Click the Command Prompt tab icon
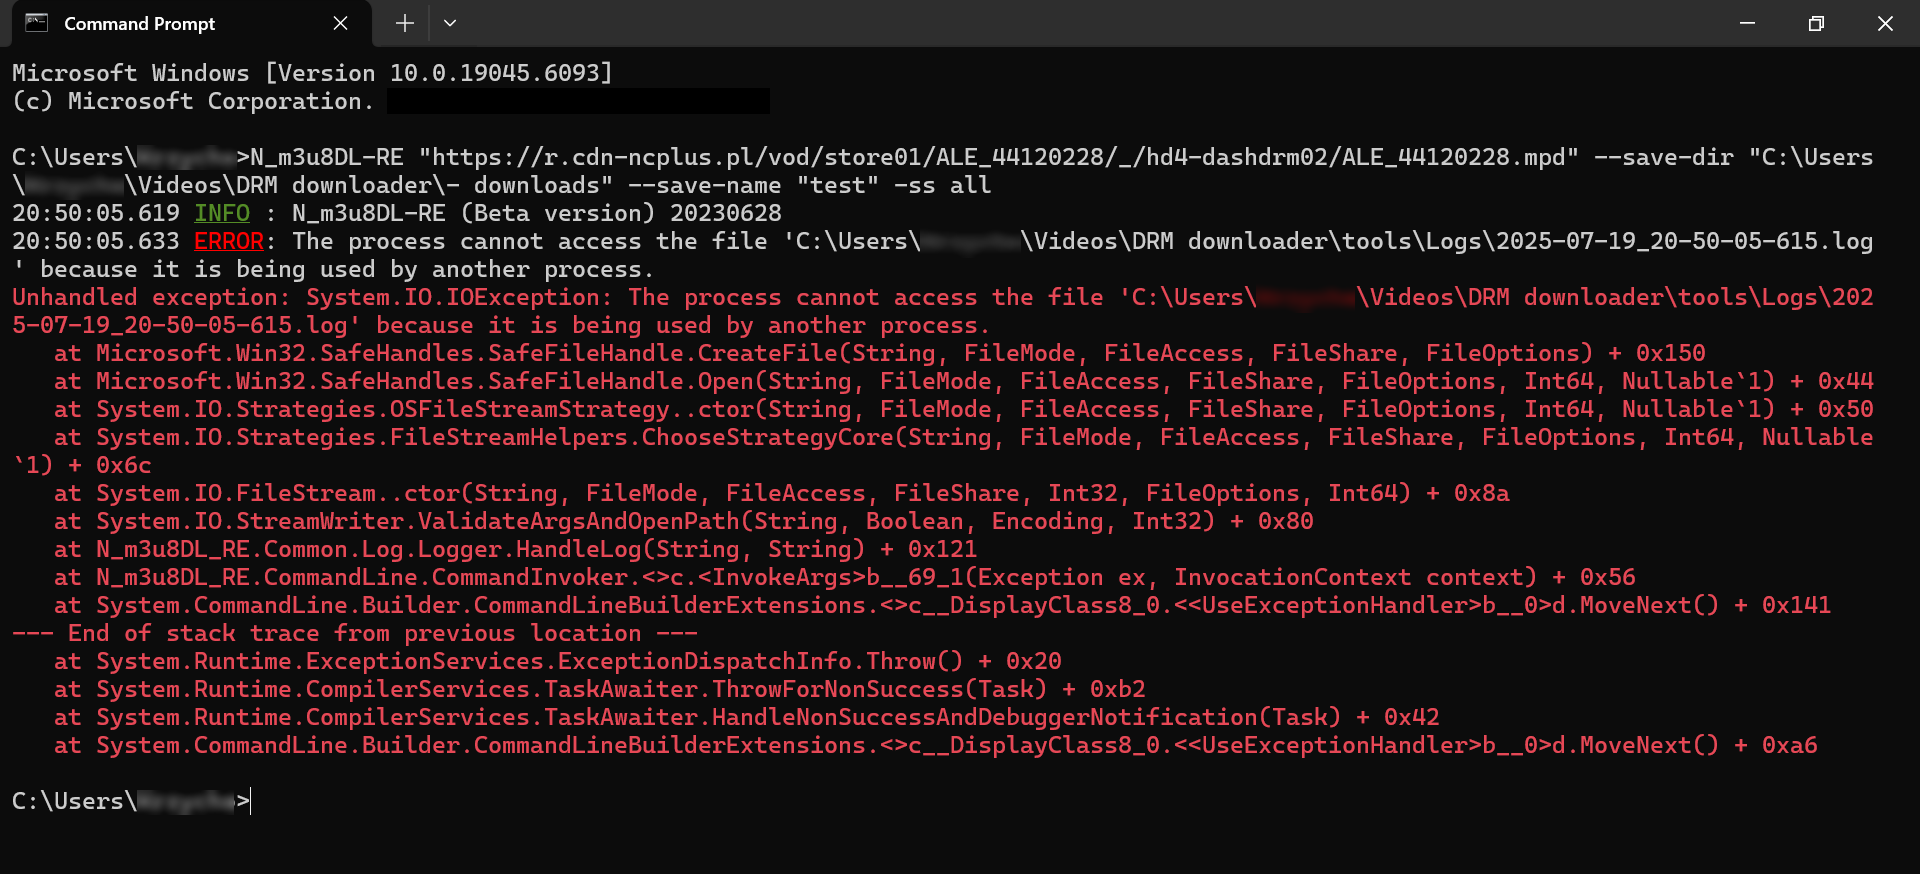 (x=37, y=23)
